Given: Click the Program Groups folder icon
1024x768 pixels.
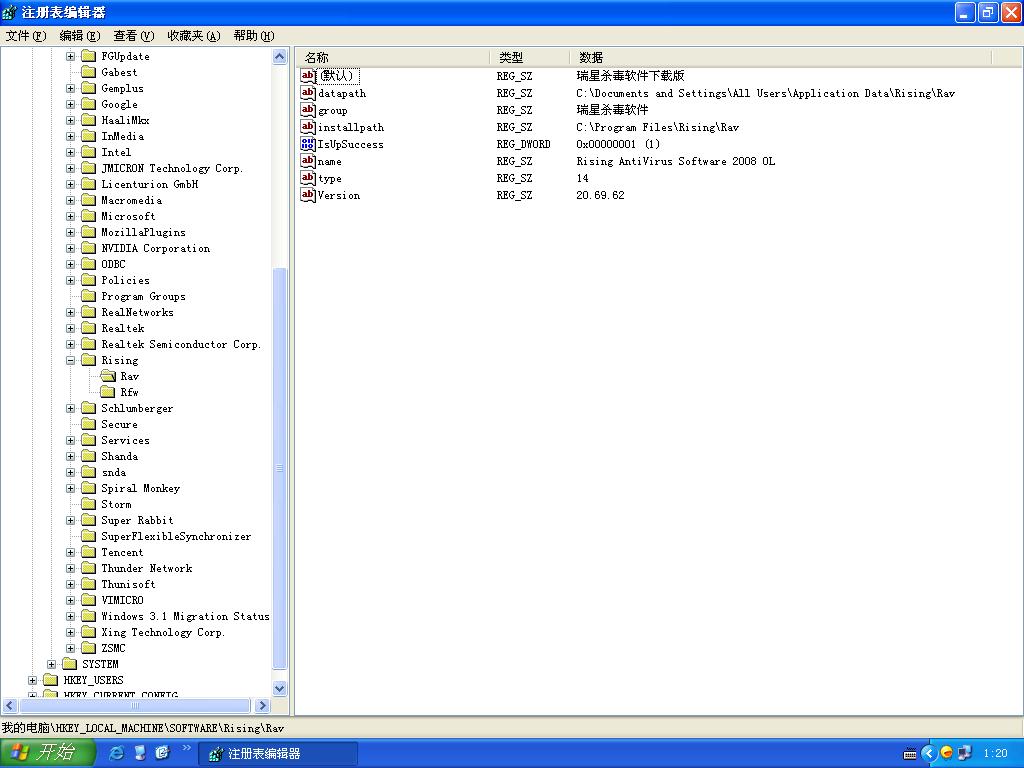Looking at the screenshot, I should click(89, 296).
